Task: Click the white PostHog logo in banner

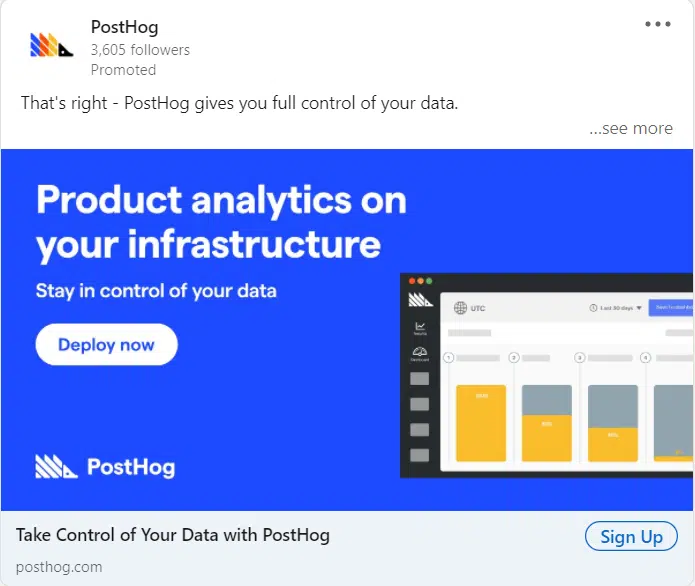Action: click(x=105, y=467)
